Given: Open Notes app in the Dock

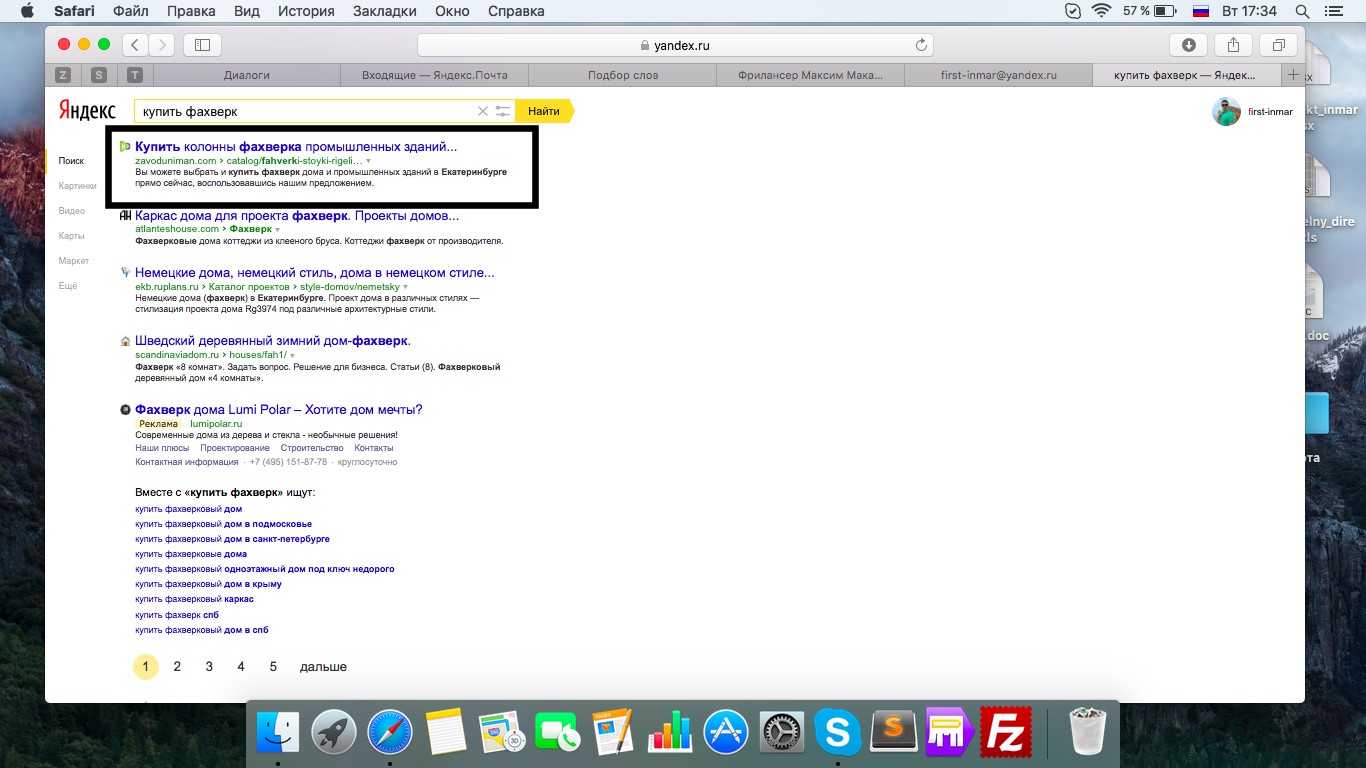Looking at the screenshot, I should point(445,732).
